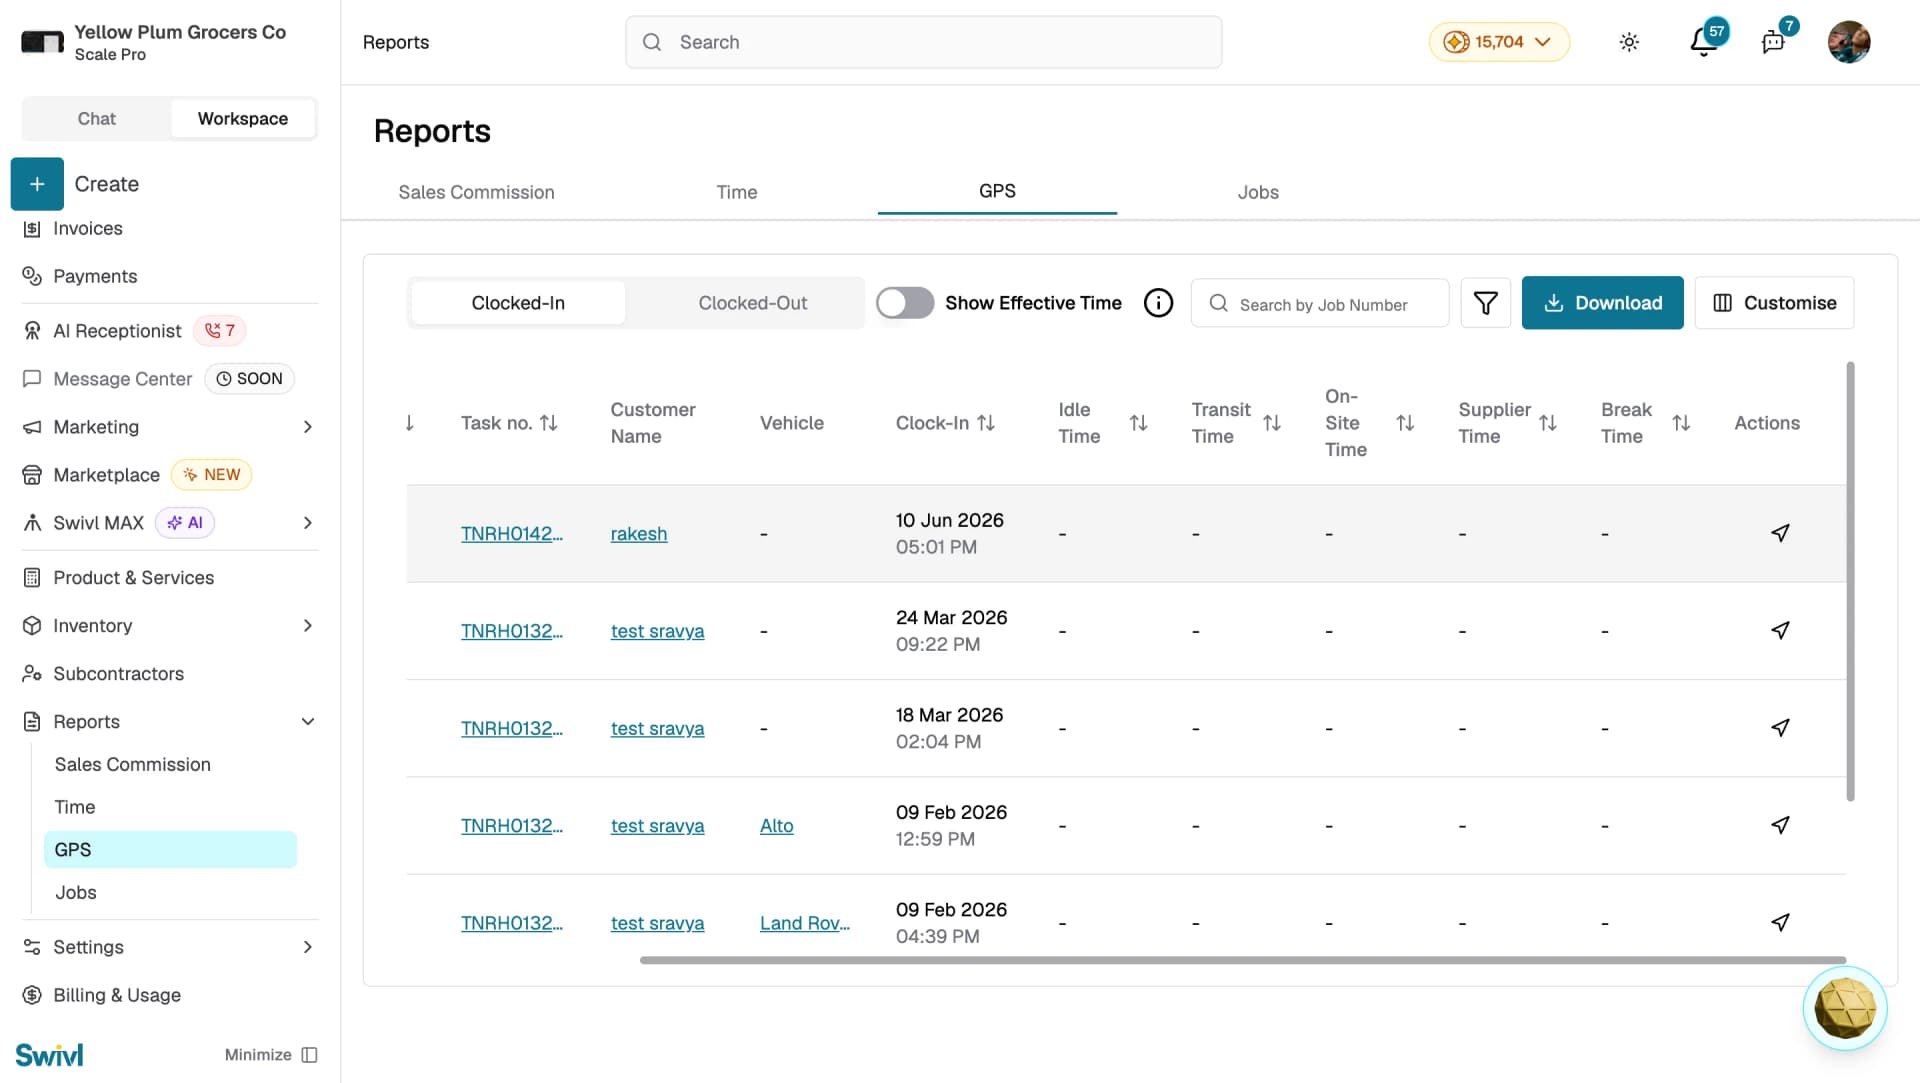Click the Download button

point(1602,303)
